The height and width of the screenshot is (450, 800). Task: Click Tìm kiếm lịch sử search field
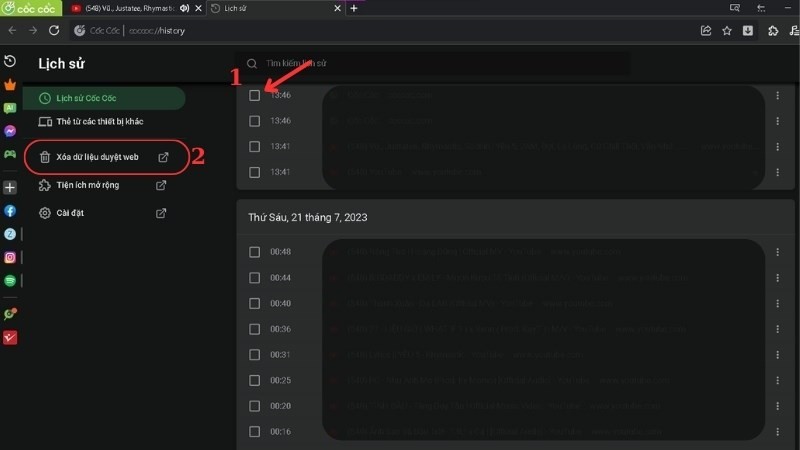coord(434,63)
